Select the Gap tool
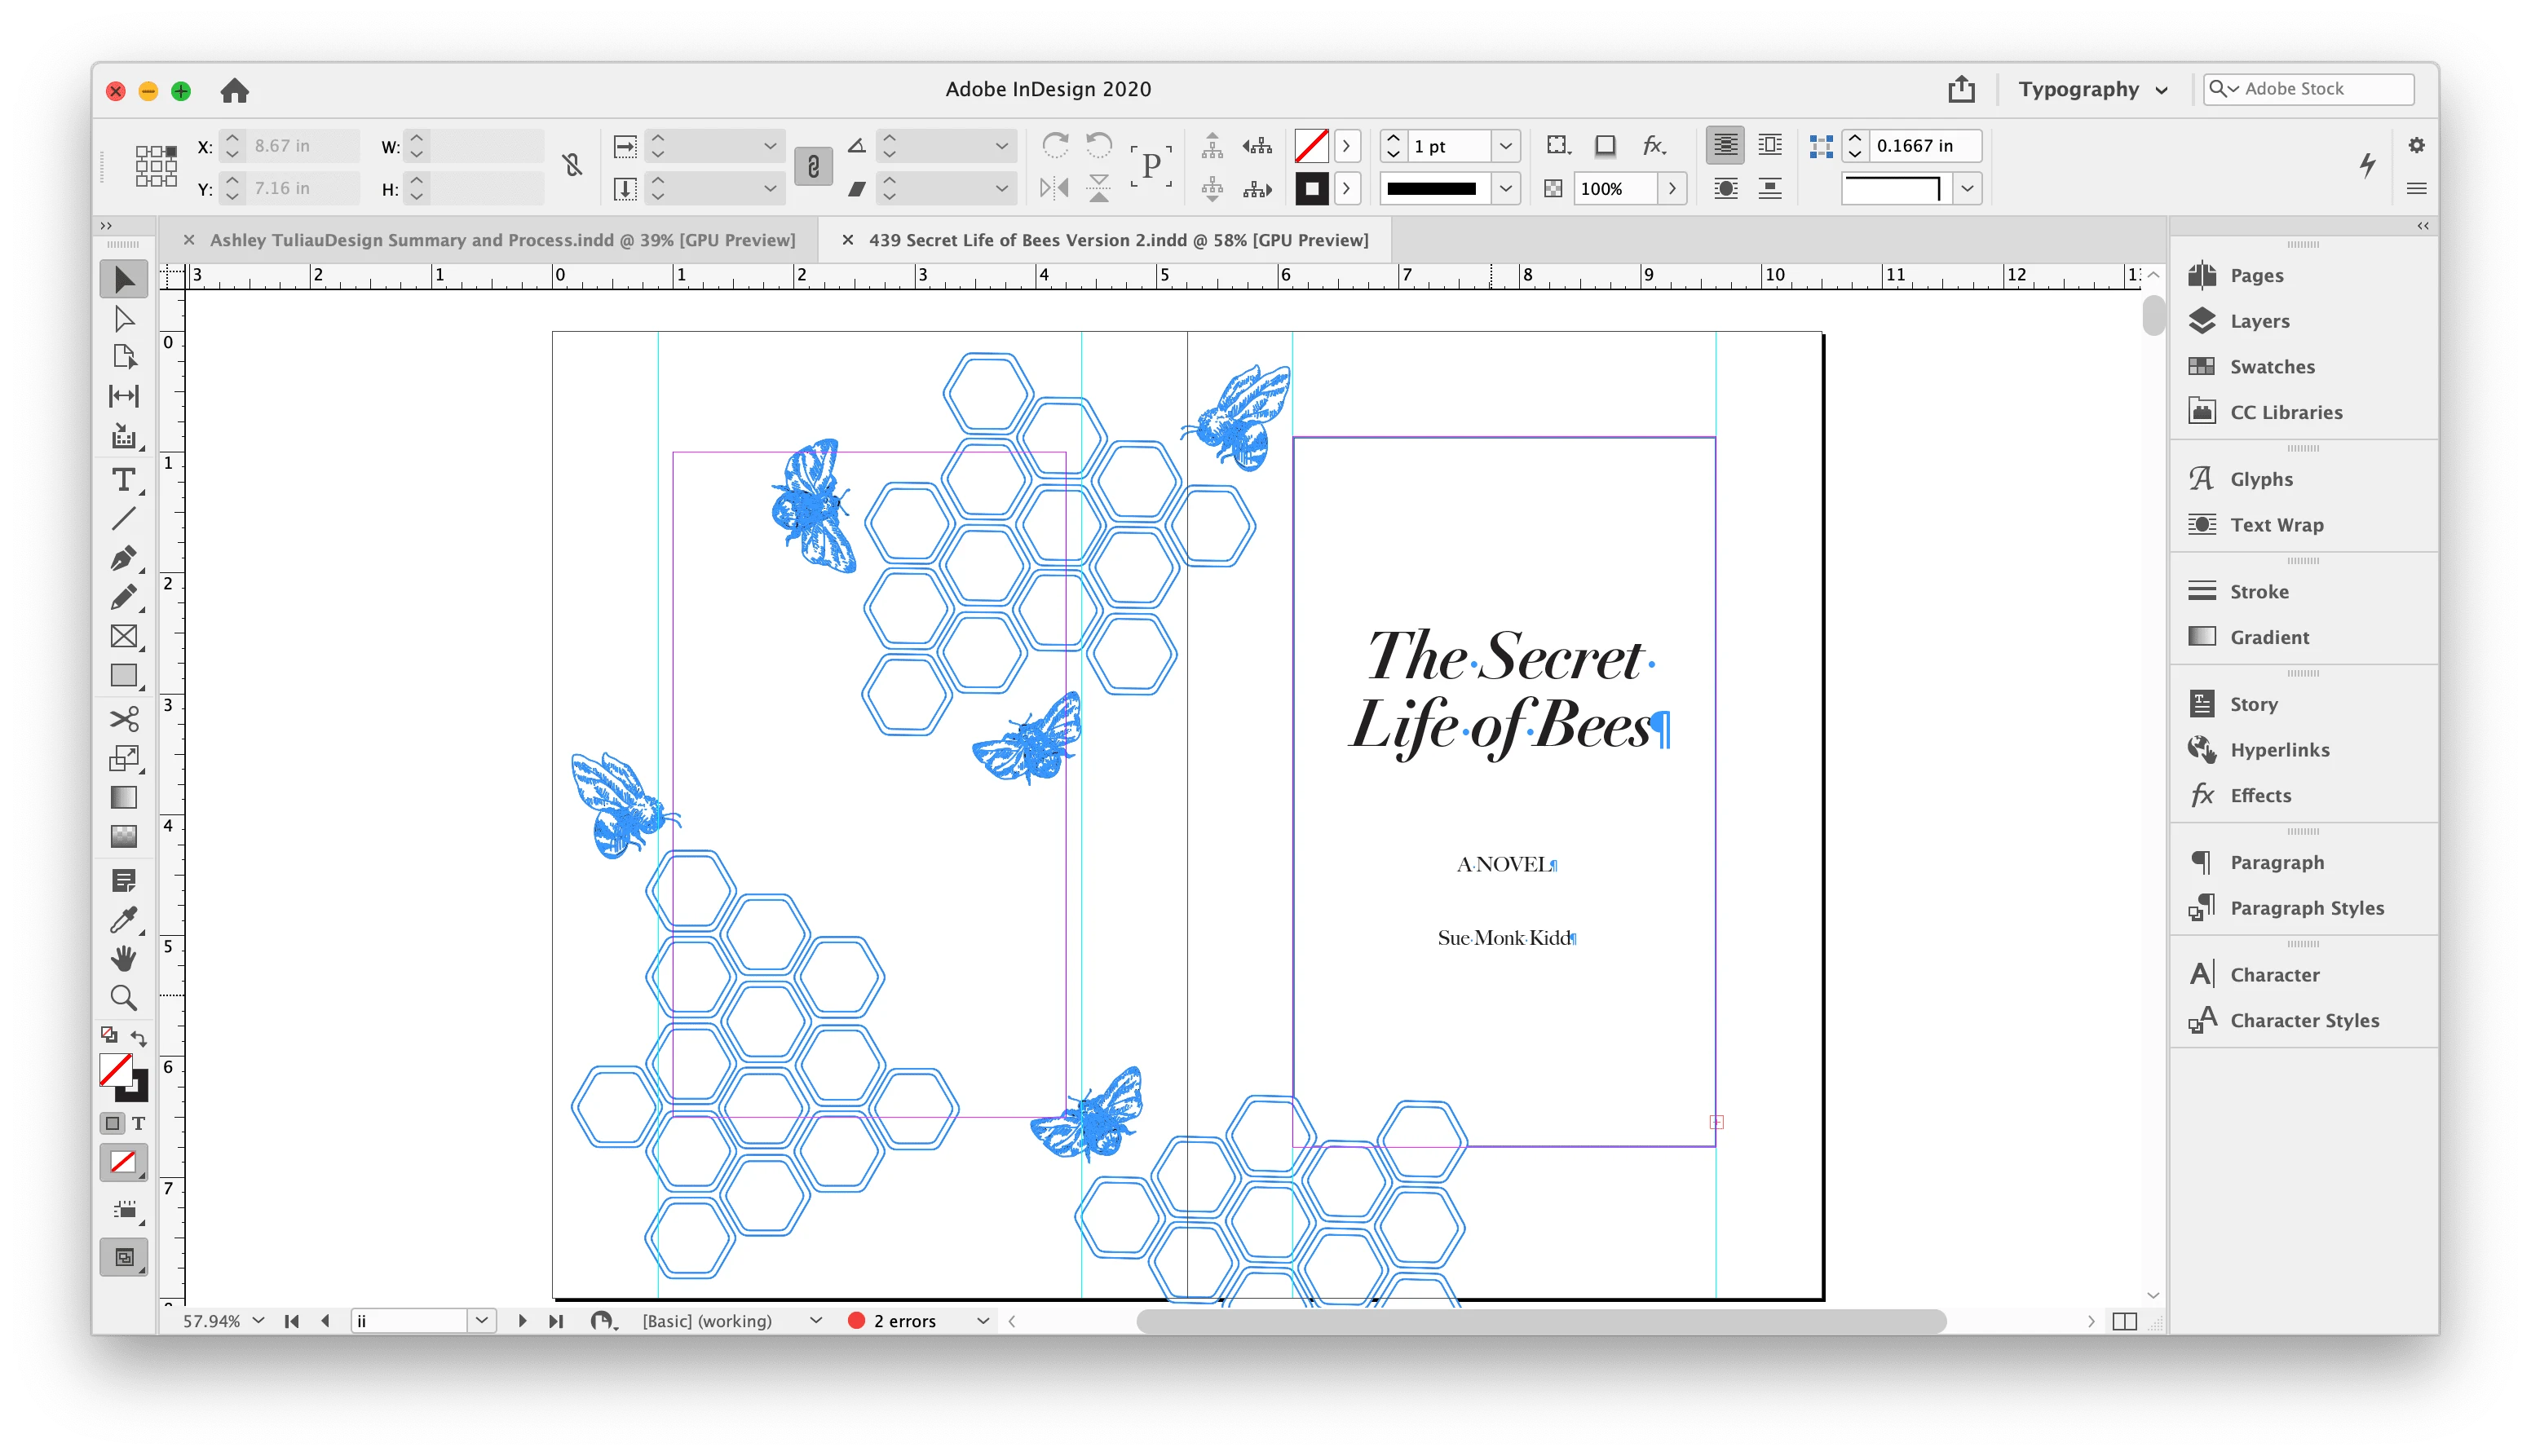 pyautogui.click(x=123, y=396)
